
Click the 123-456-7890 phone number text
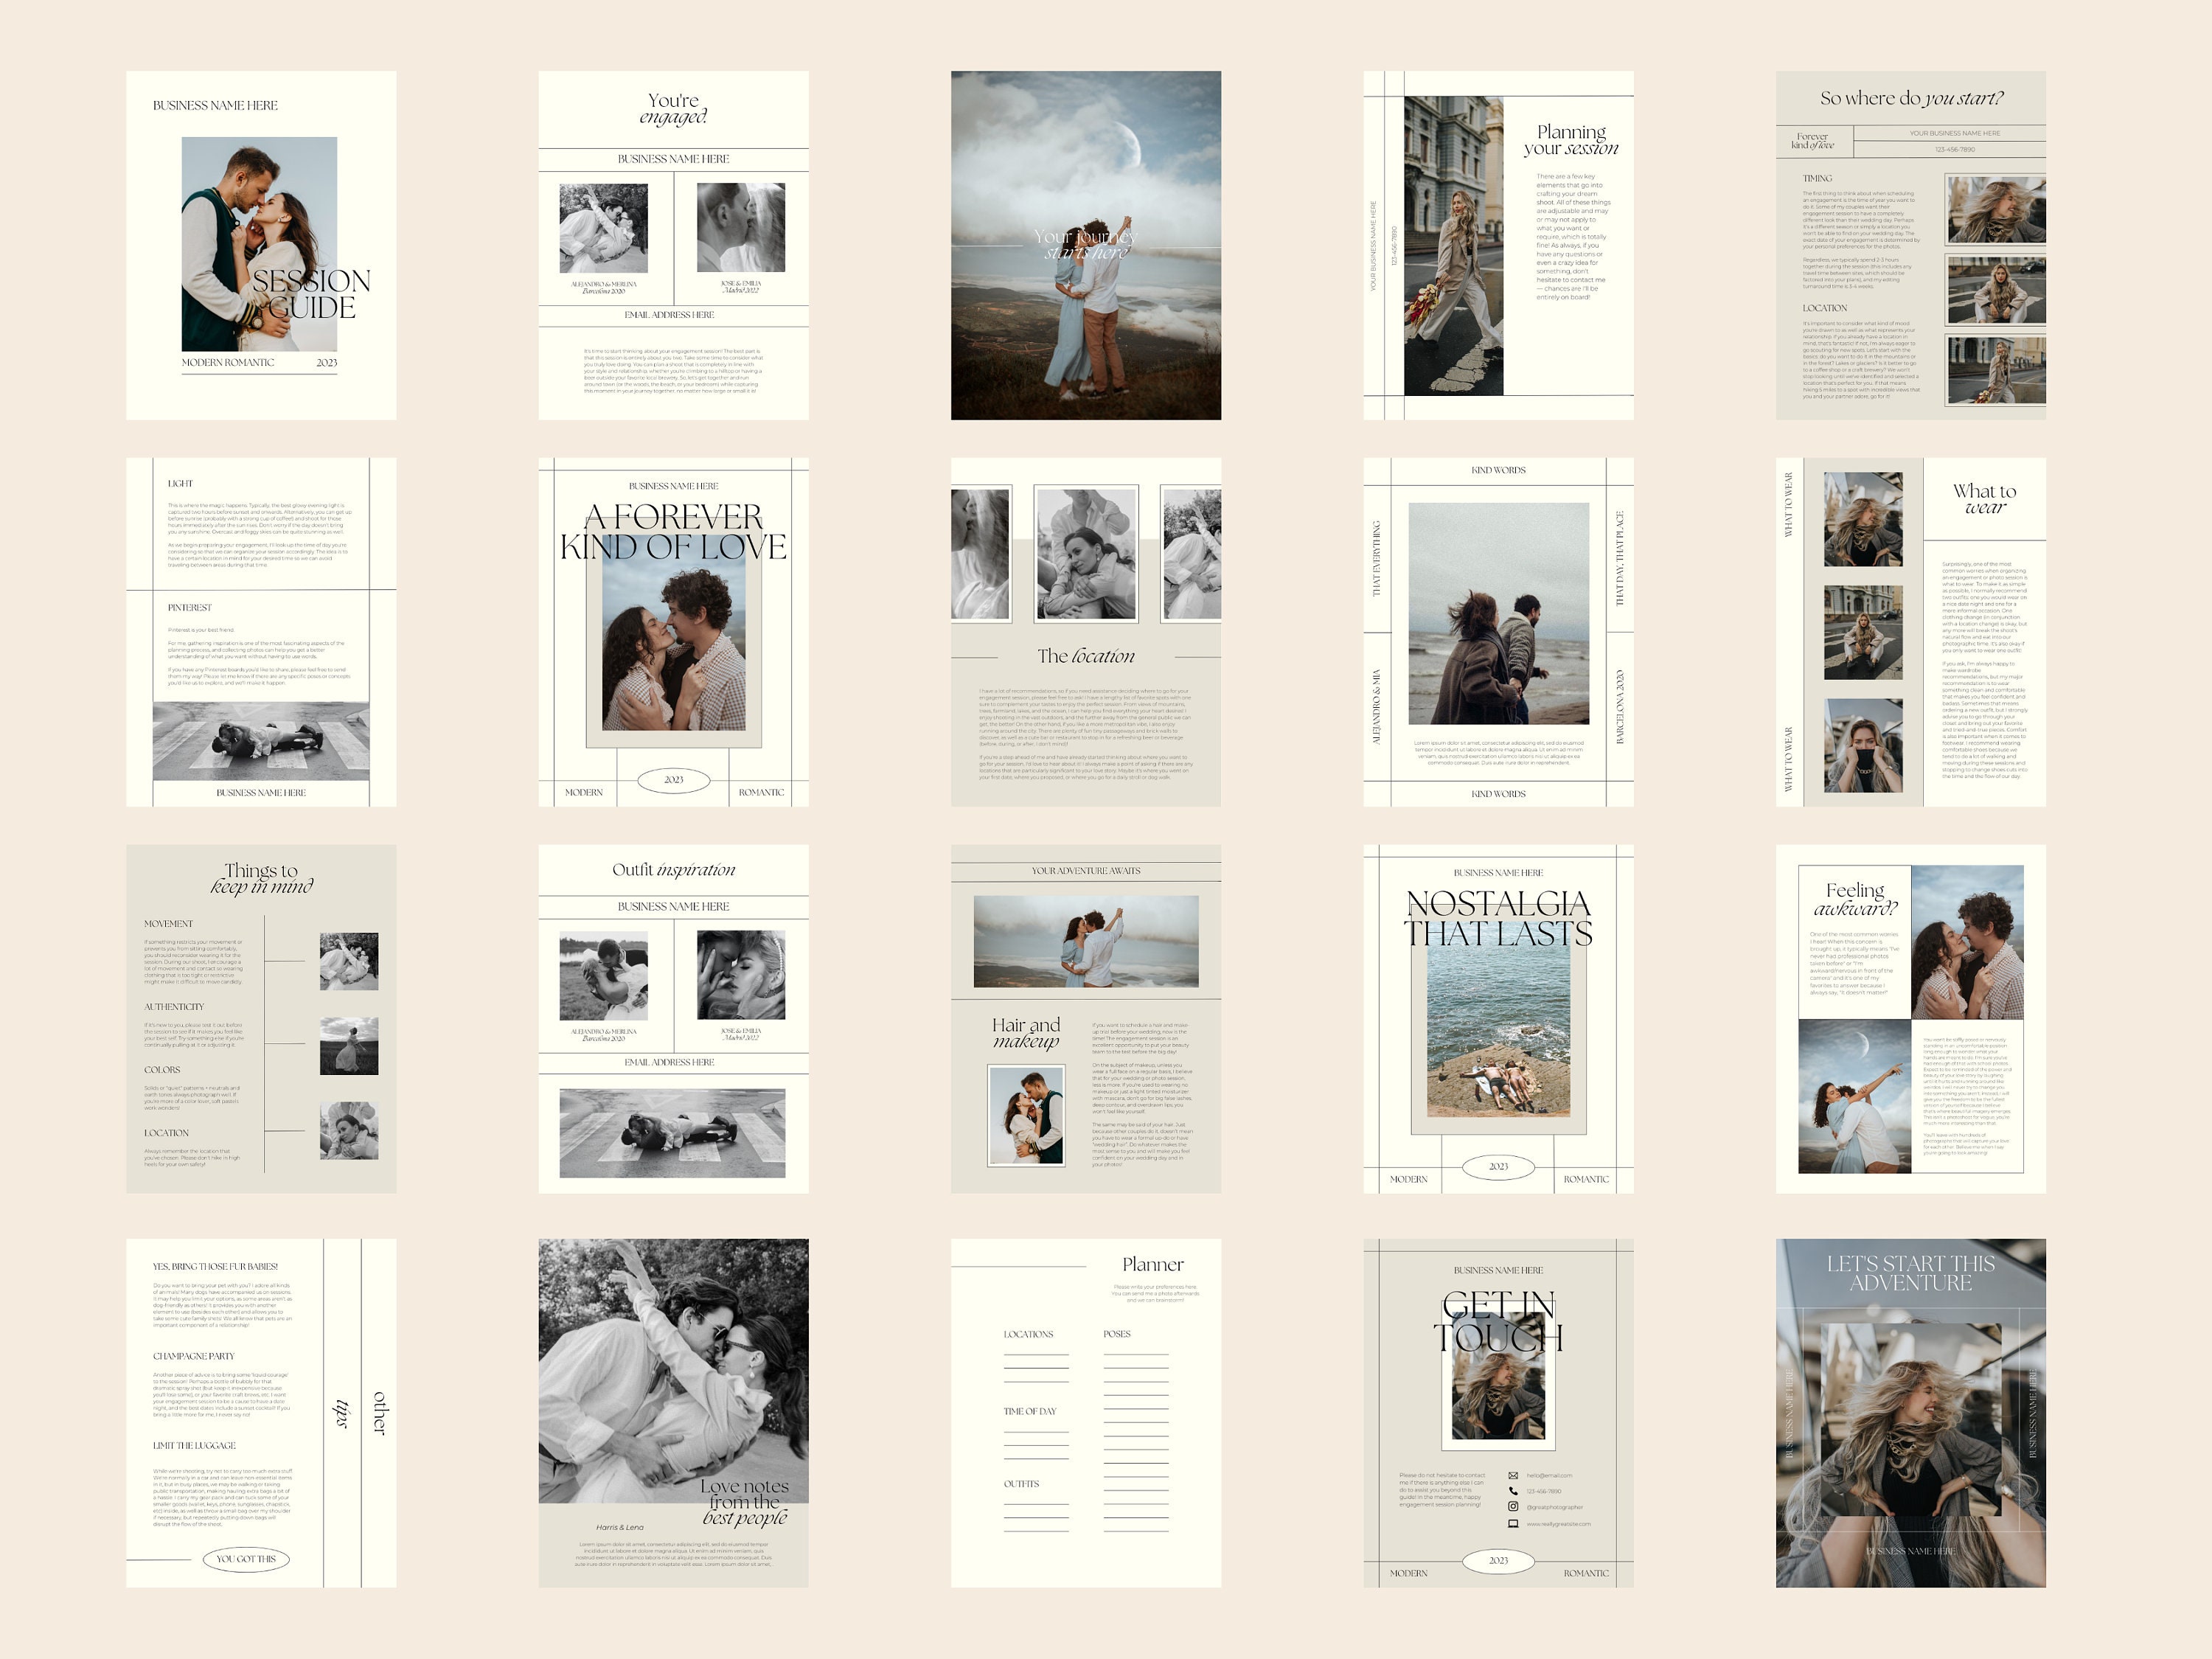point(1545,1491)
